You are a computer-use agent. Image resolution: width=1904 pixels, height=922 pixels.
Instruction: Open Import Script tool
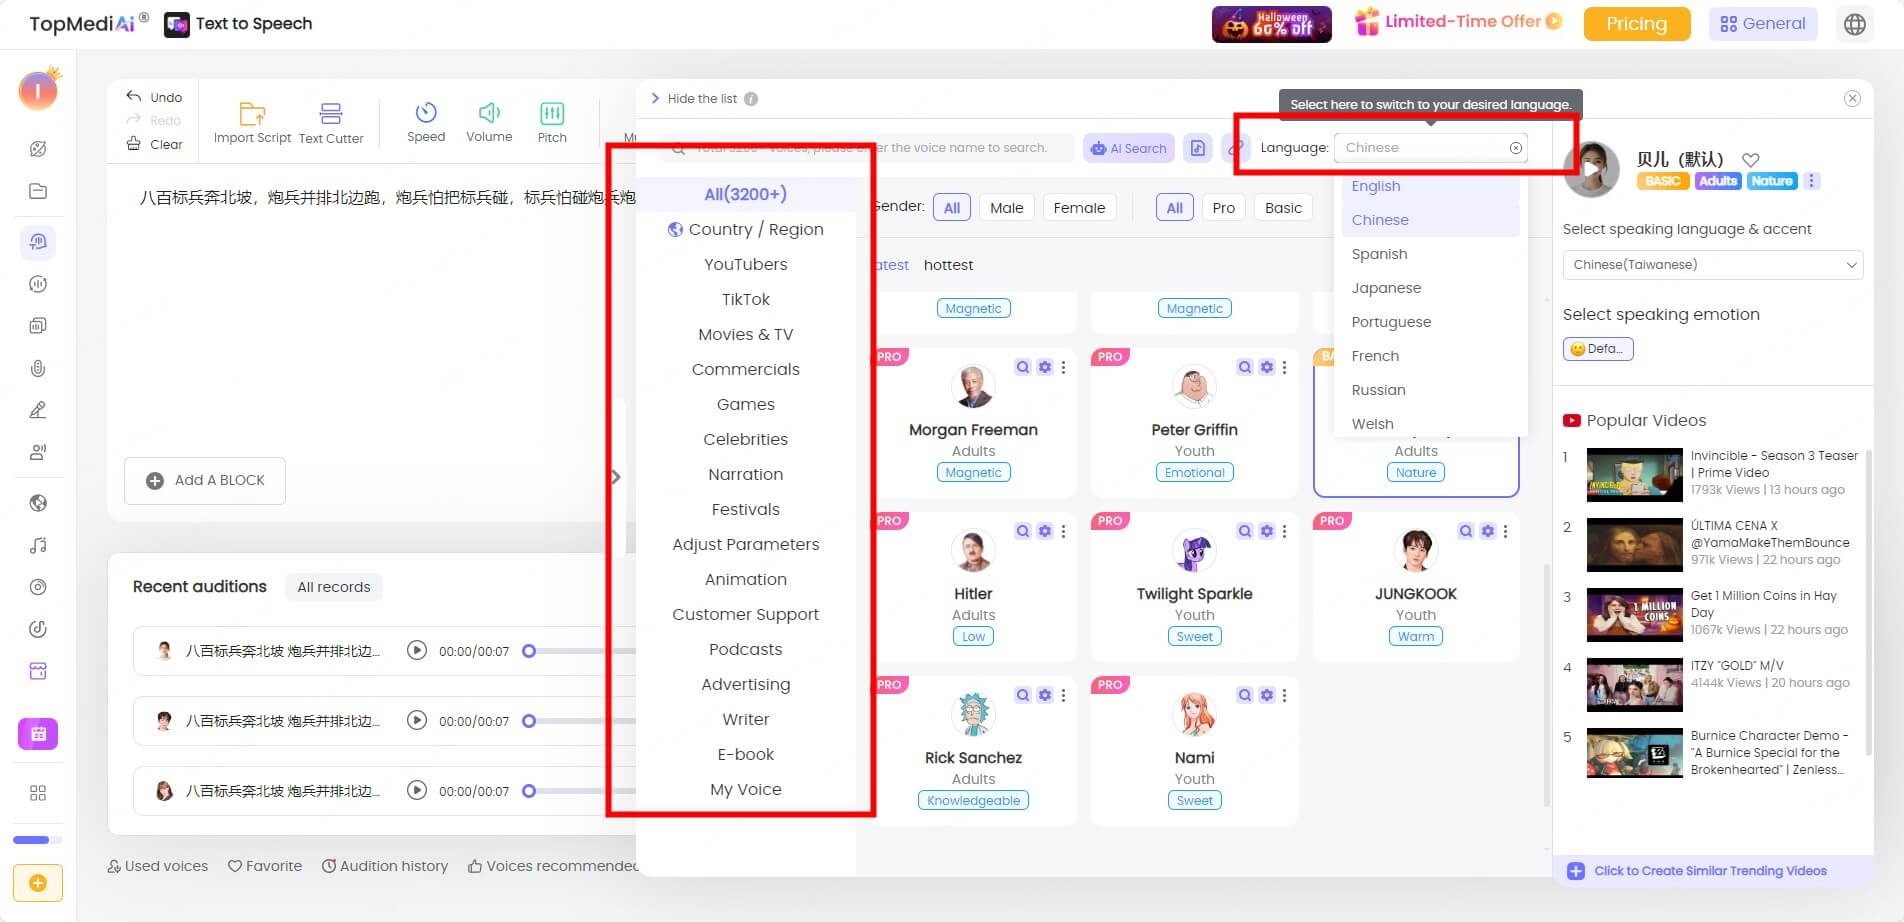[252, 122]
